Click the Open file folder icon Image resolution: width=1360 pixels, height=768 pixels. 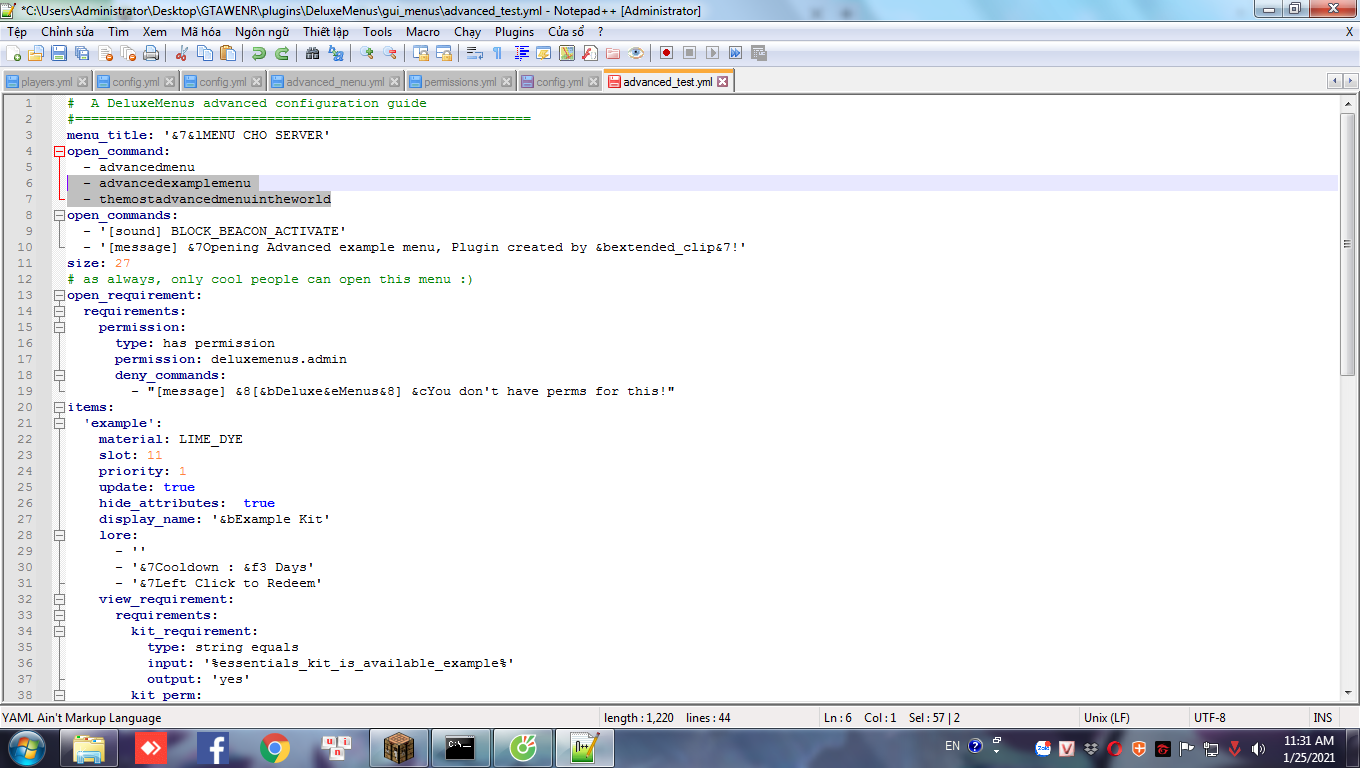(x=36, y=53)
